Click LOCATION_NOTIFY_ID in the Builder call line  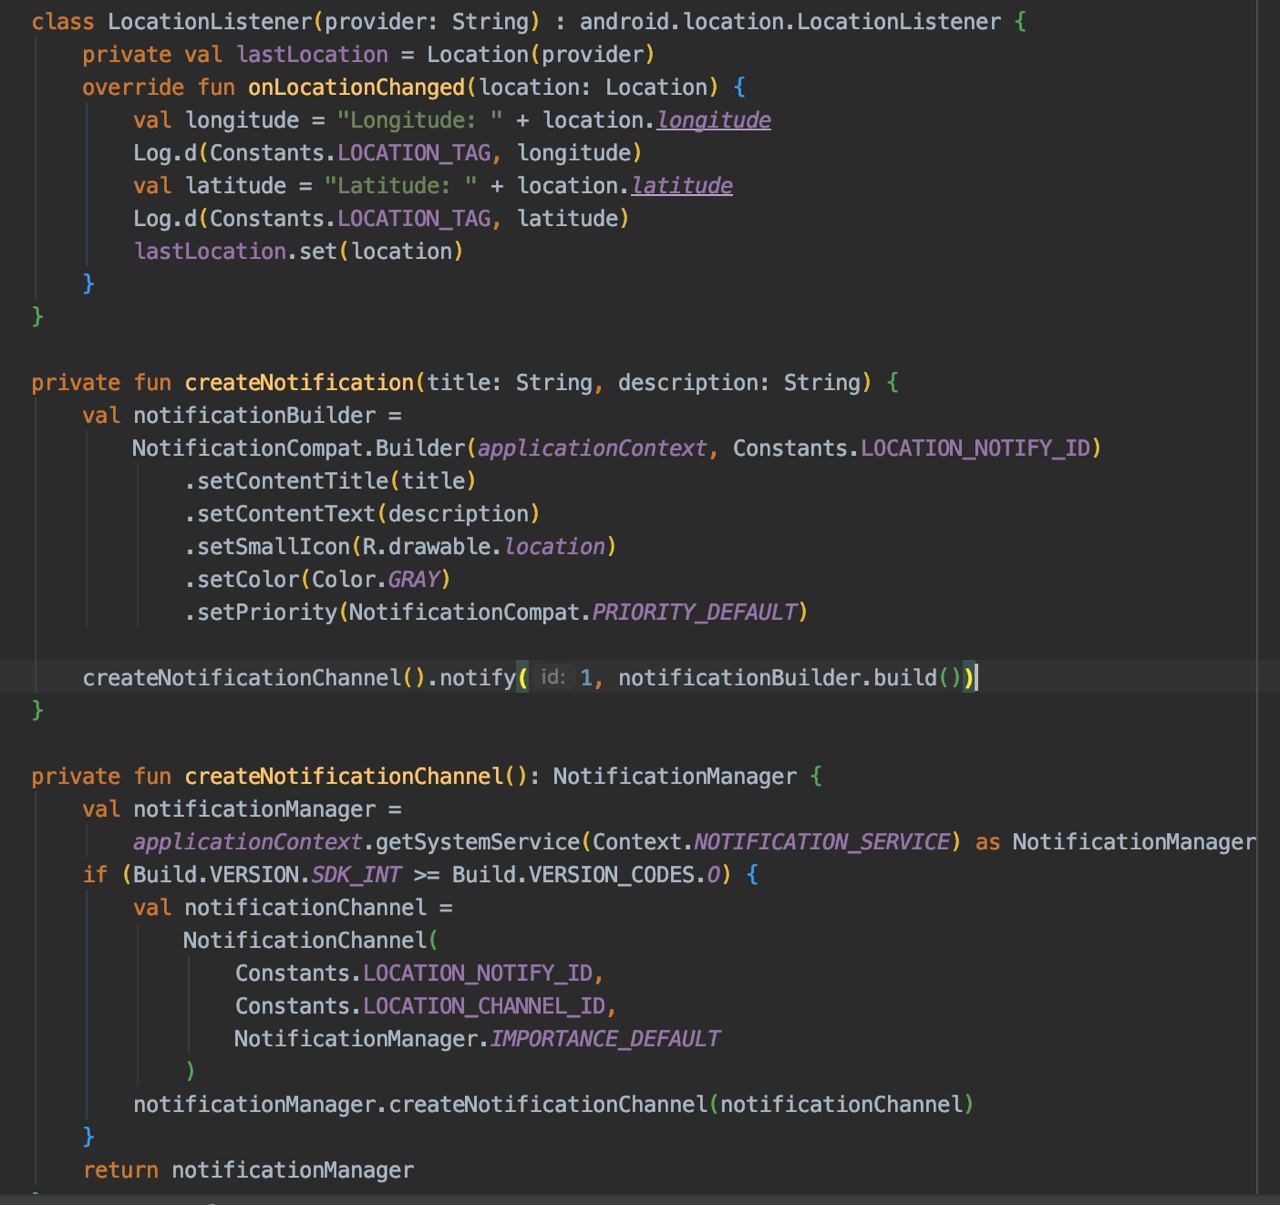(x=975, y=448)
